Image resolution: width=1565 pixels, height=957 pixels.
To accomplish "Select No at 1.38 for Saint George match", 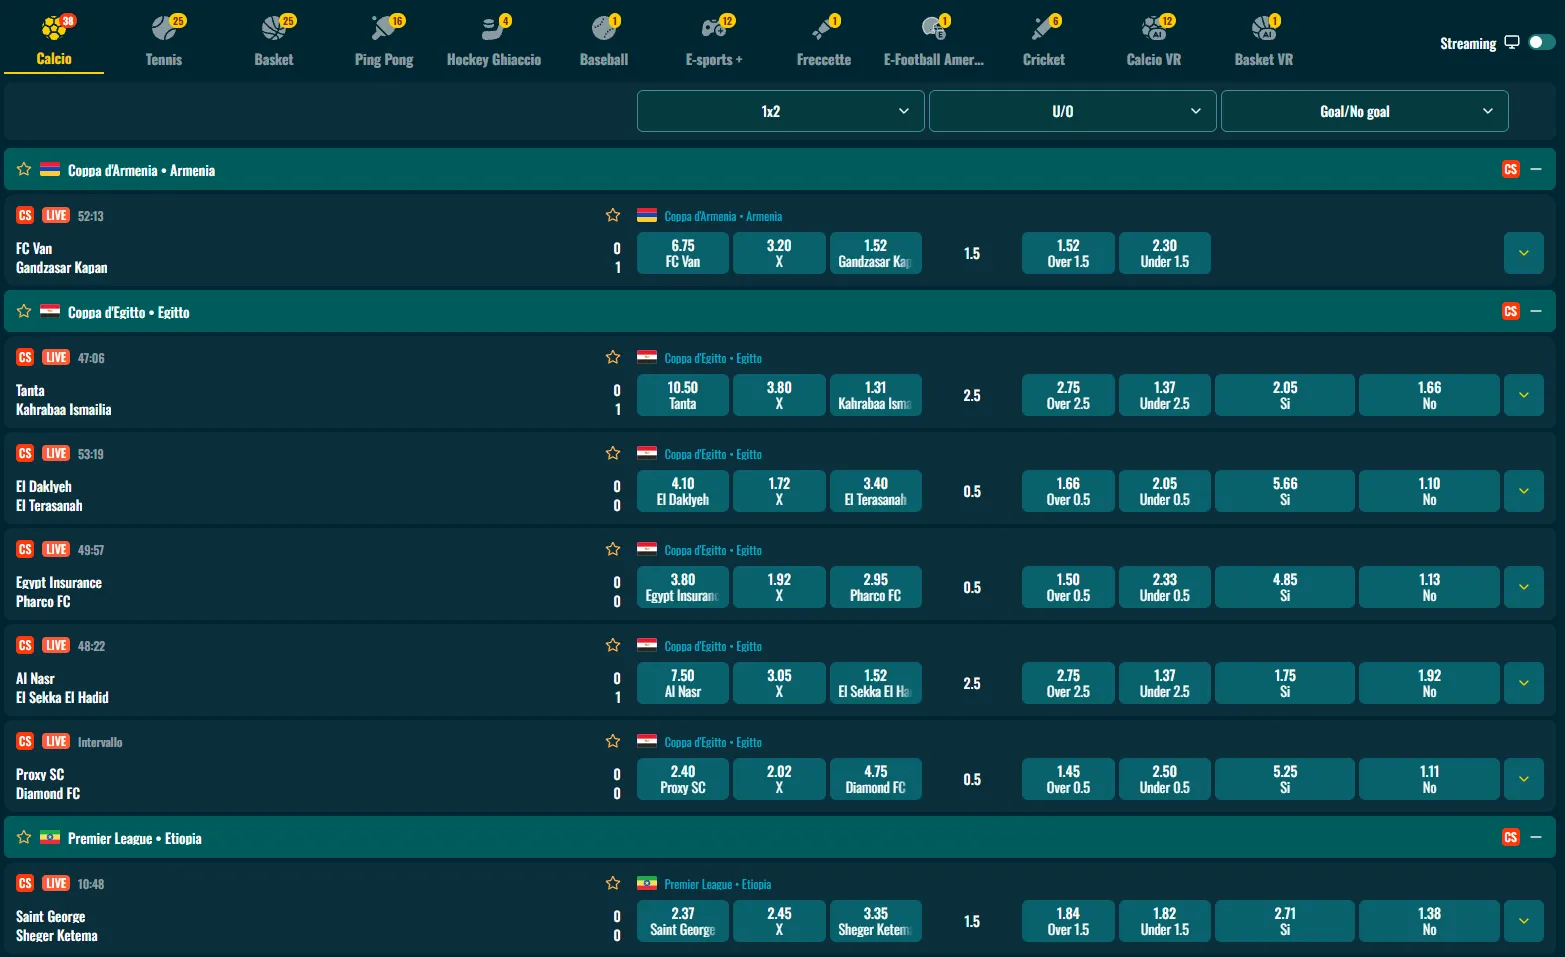I will 1430,921.
